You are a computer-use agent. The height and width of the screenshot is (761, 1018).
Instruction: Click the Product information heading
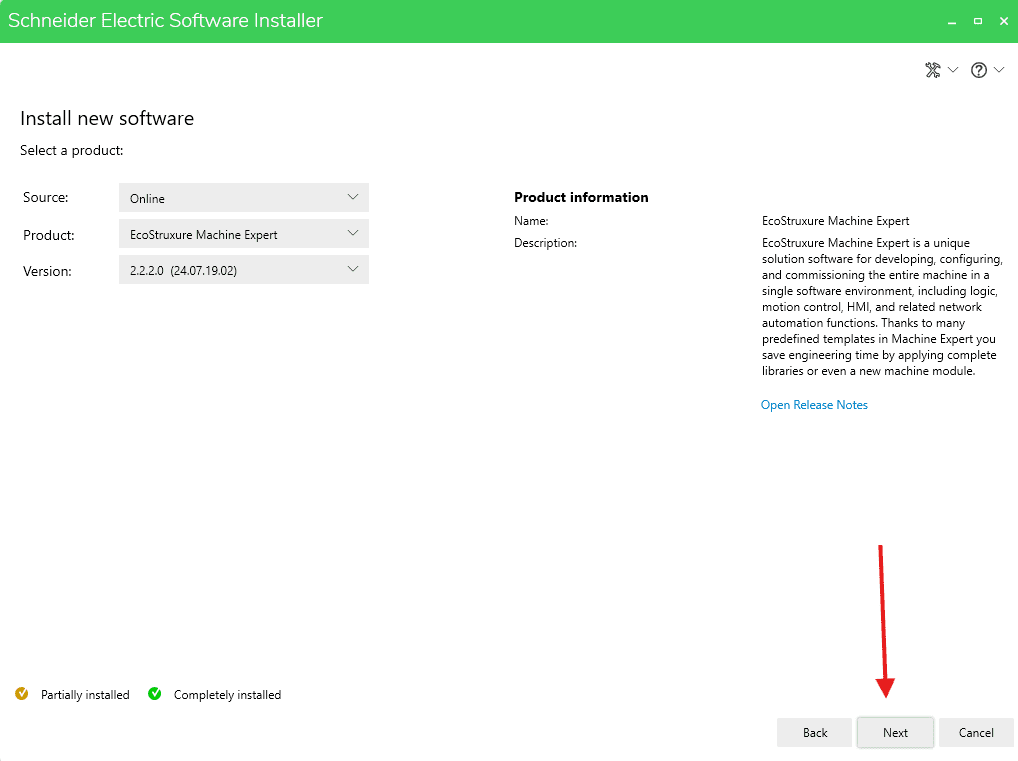581,197
